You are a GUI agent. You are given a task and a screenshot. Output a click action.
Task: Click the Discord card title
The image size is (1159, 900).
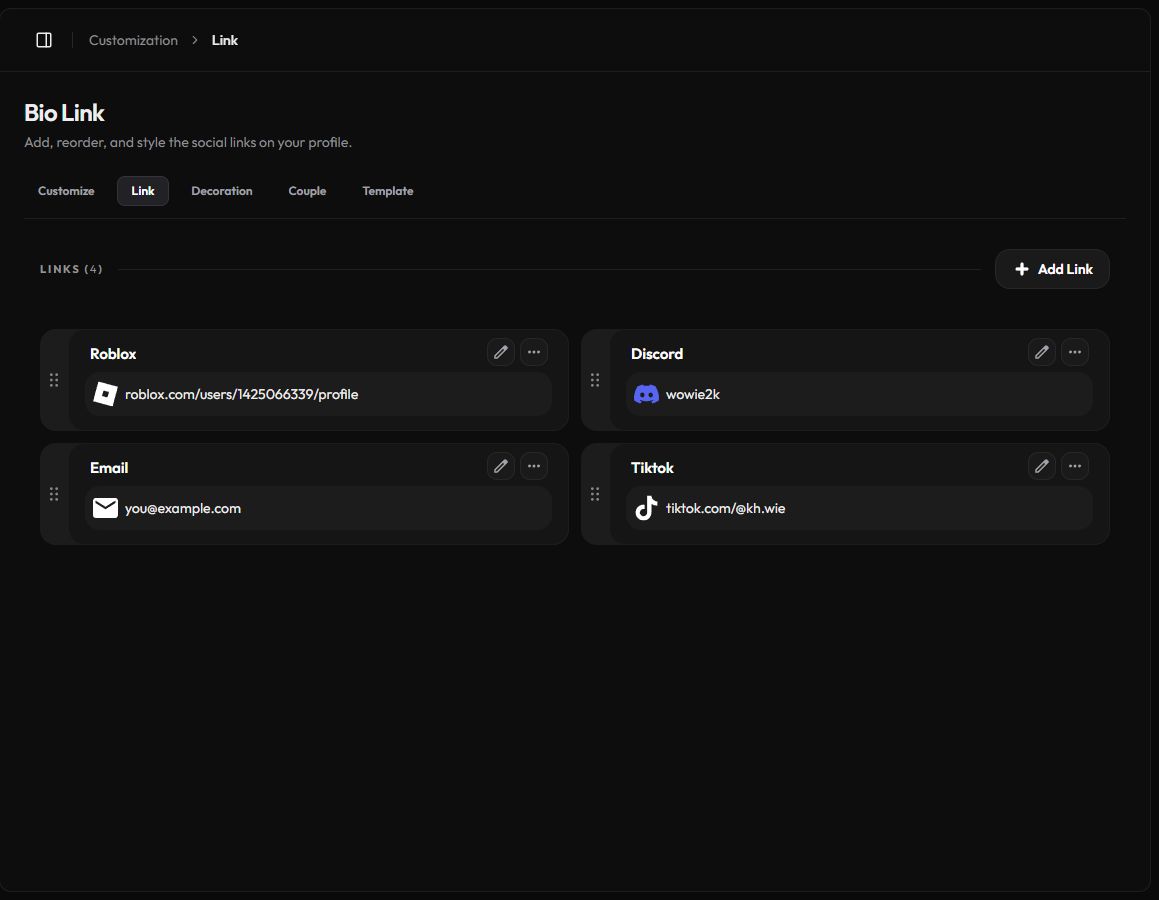(x=656, y=354)
